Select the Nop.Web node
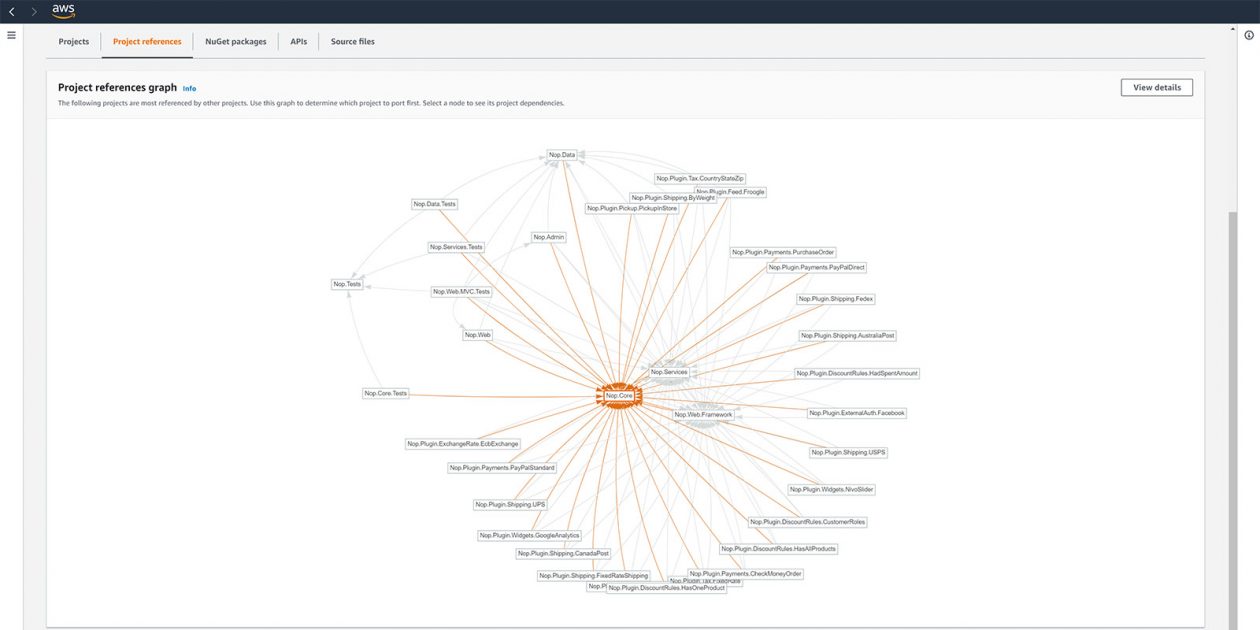Screen dimensions: 1260x630 tap(477, 334)
